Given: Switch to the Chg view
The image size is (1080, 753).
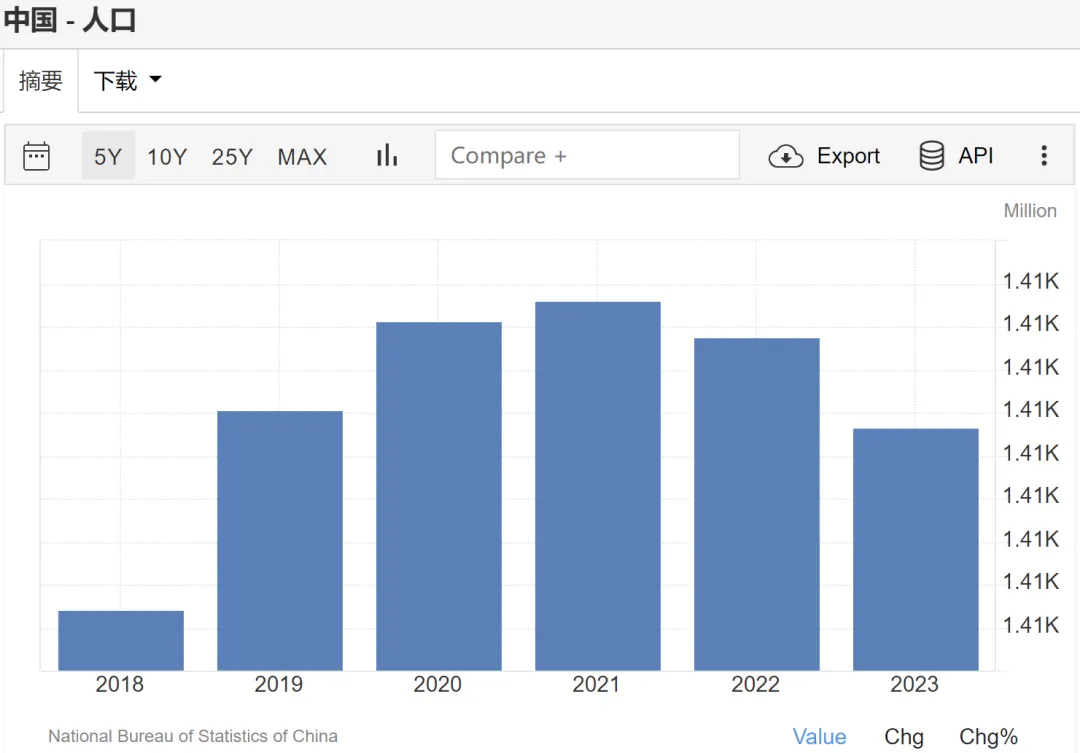Looking at the screenshot, I should pyautogui.click(x=904, y=737).
